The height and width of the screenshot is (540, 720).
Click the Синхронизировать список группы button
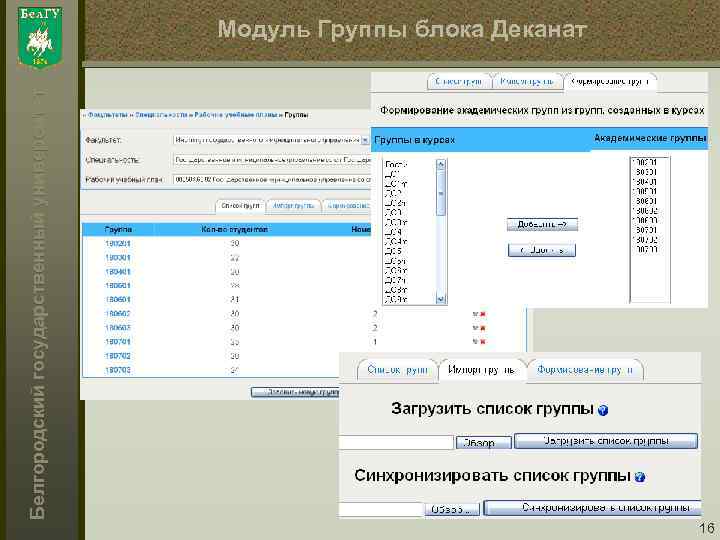click(593, 508)
